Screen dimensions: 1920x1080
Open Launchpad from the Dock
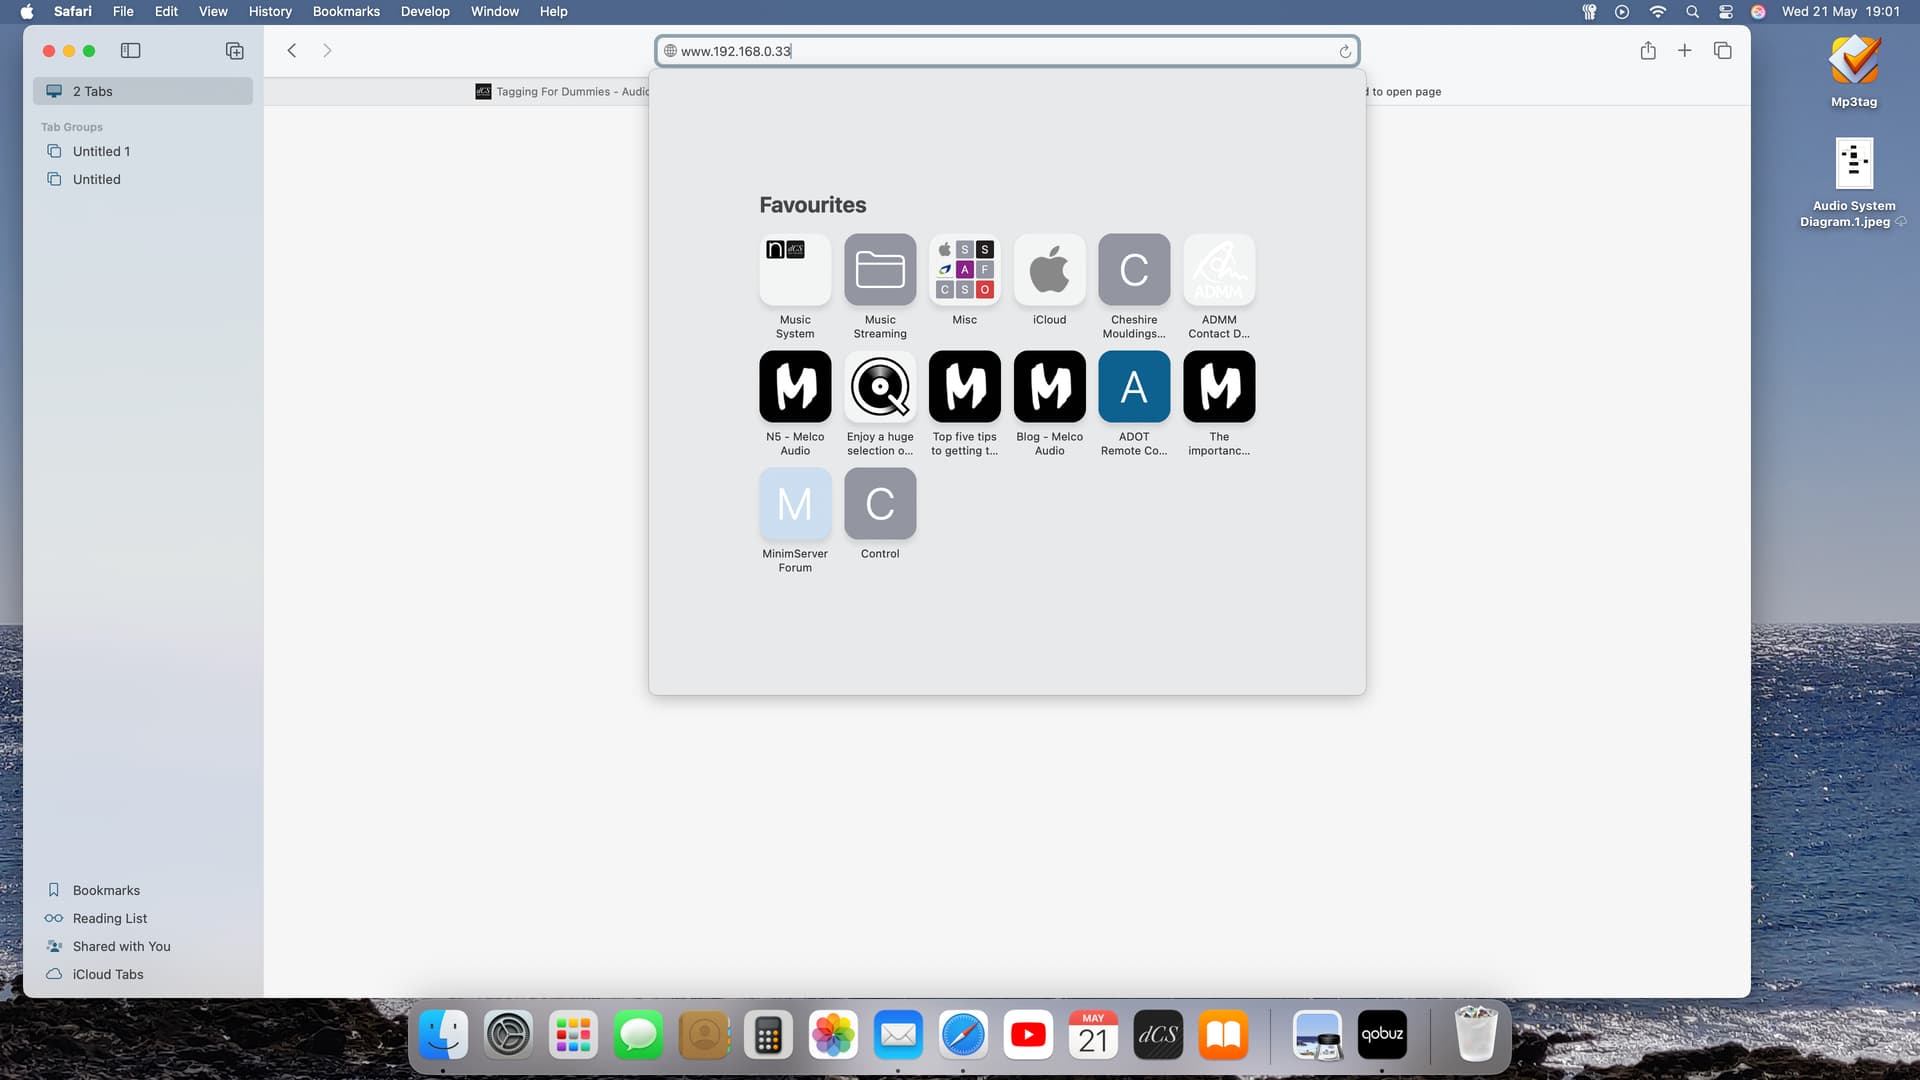coord(573,1035)
